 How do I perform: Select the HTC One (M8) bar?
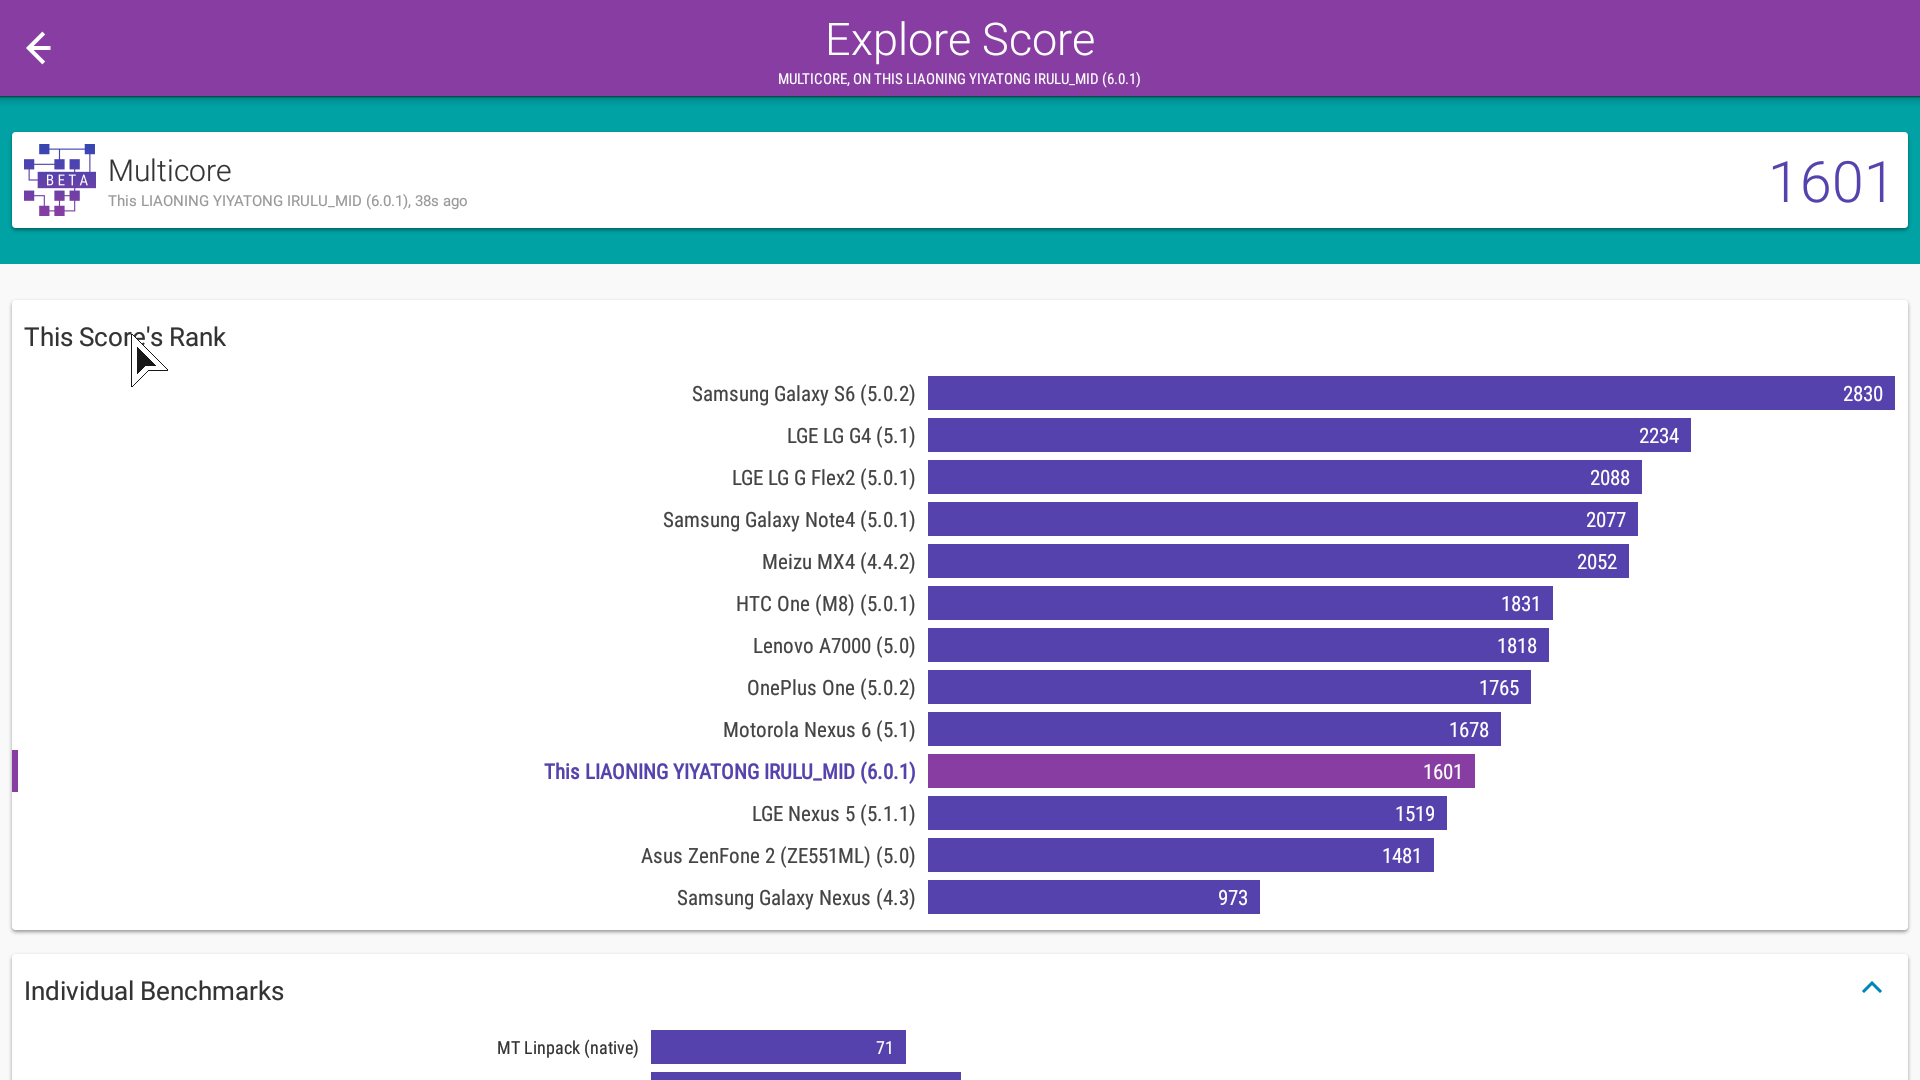[1240, 603]
